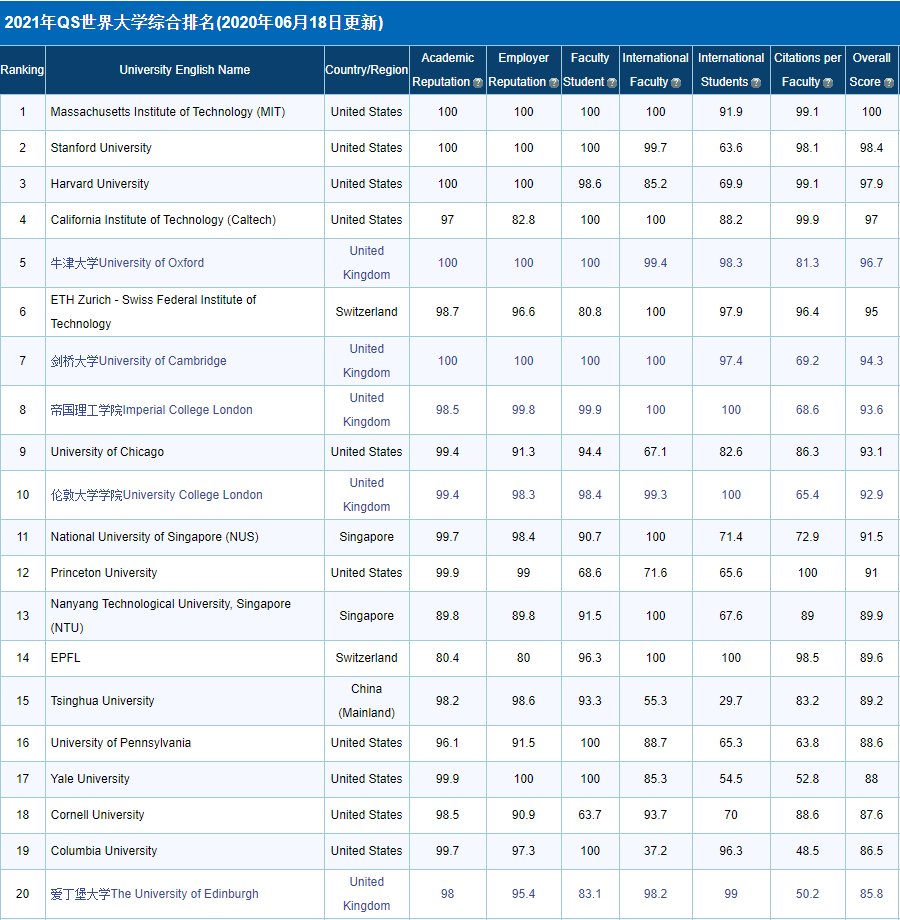
Task: Click the Country/Region column header
Action: coord(367,70)
